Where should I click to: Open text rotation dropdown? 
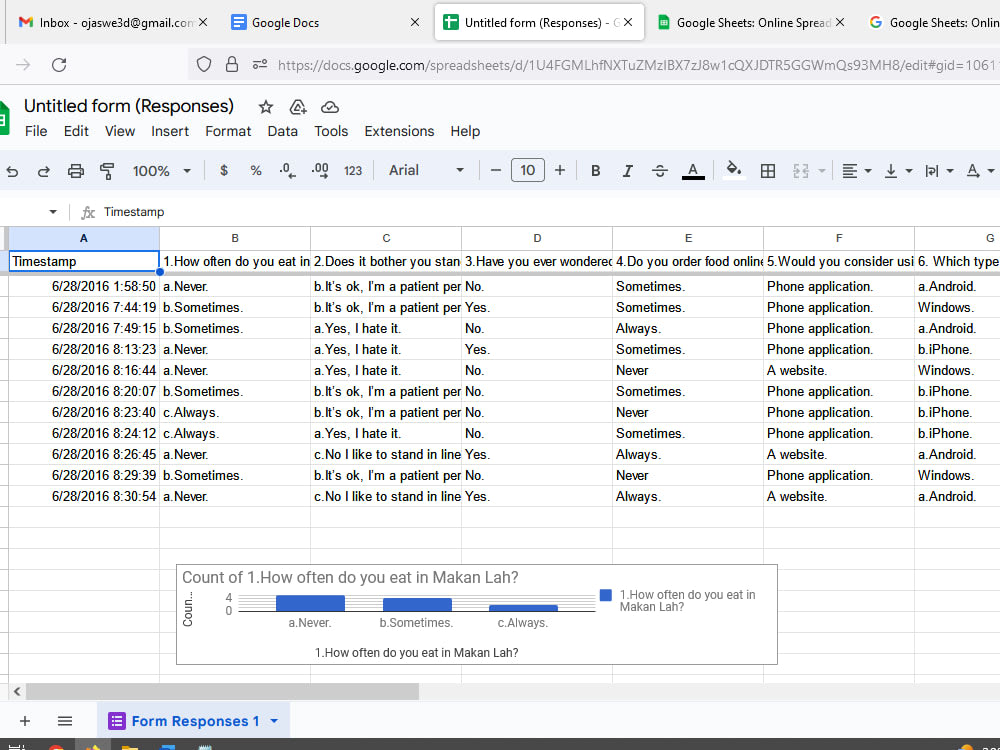point(980,171)
